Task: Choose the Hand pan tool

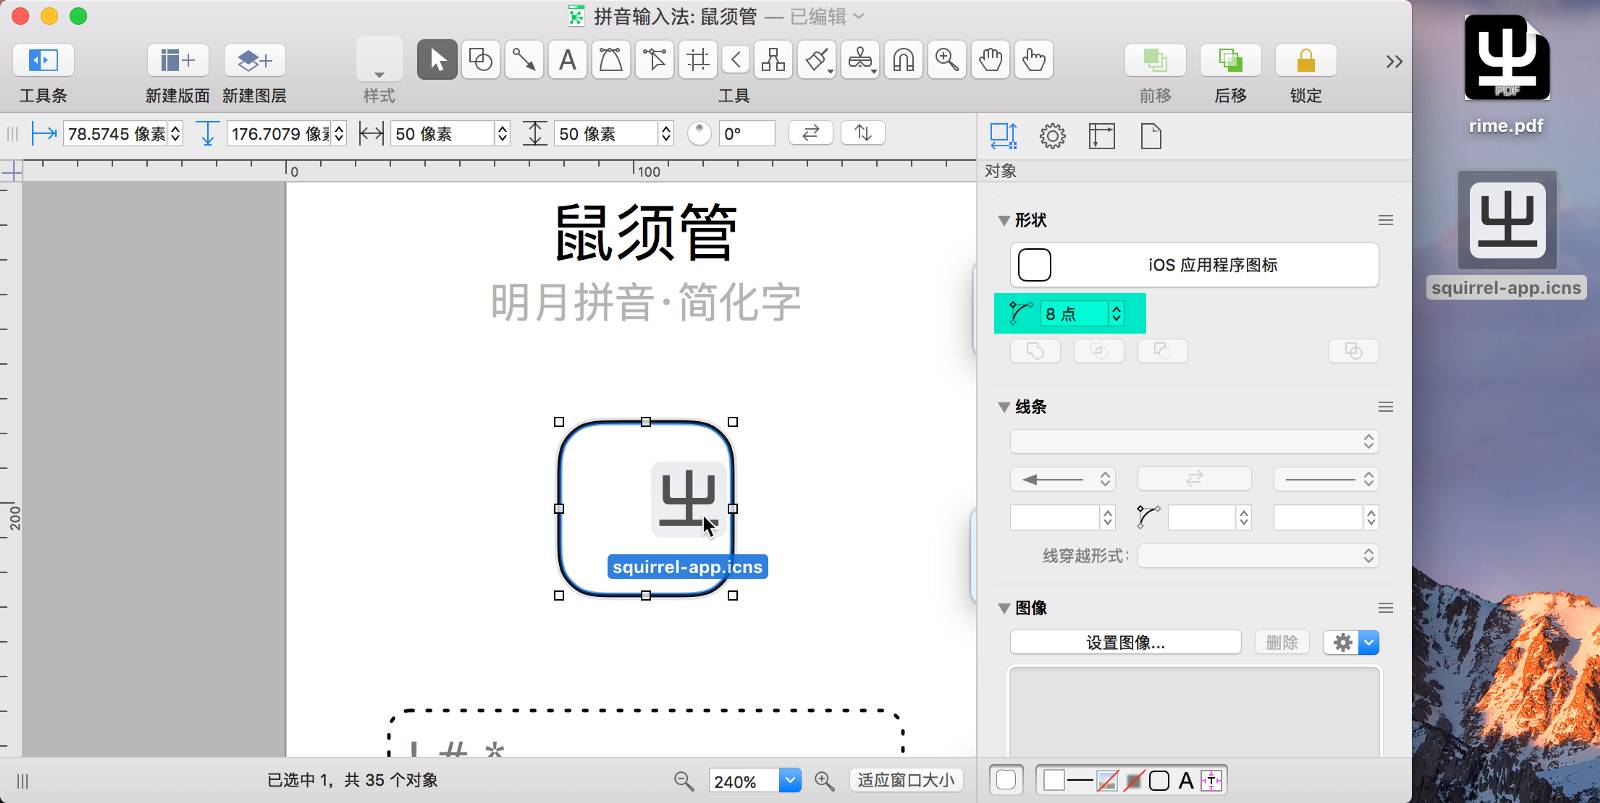Action: coord(990,60)
